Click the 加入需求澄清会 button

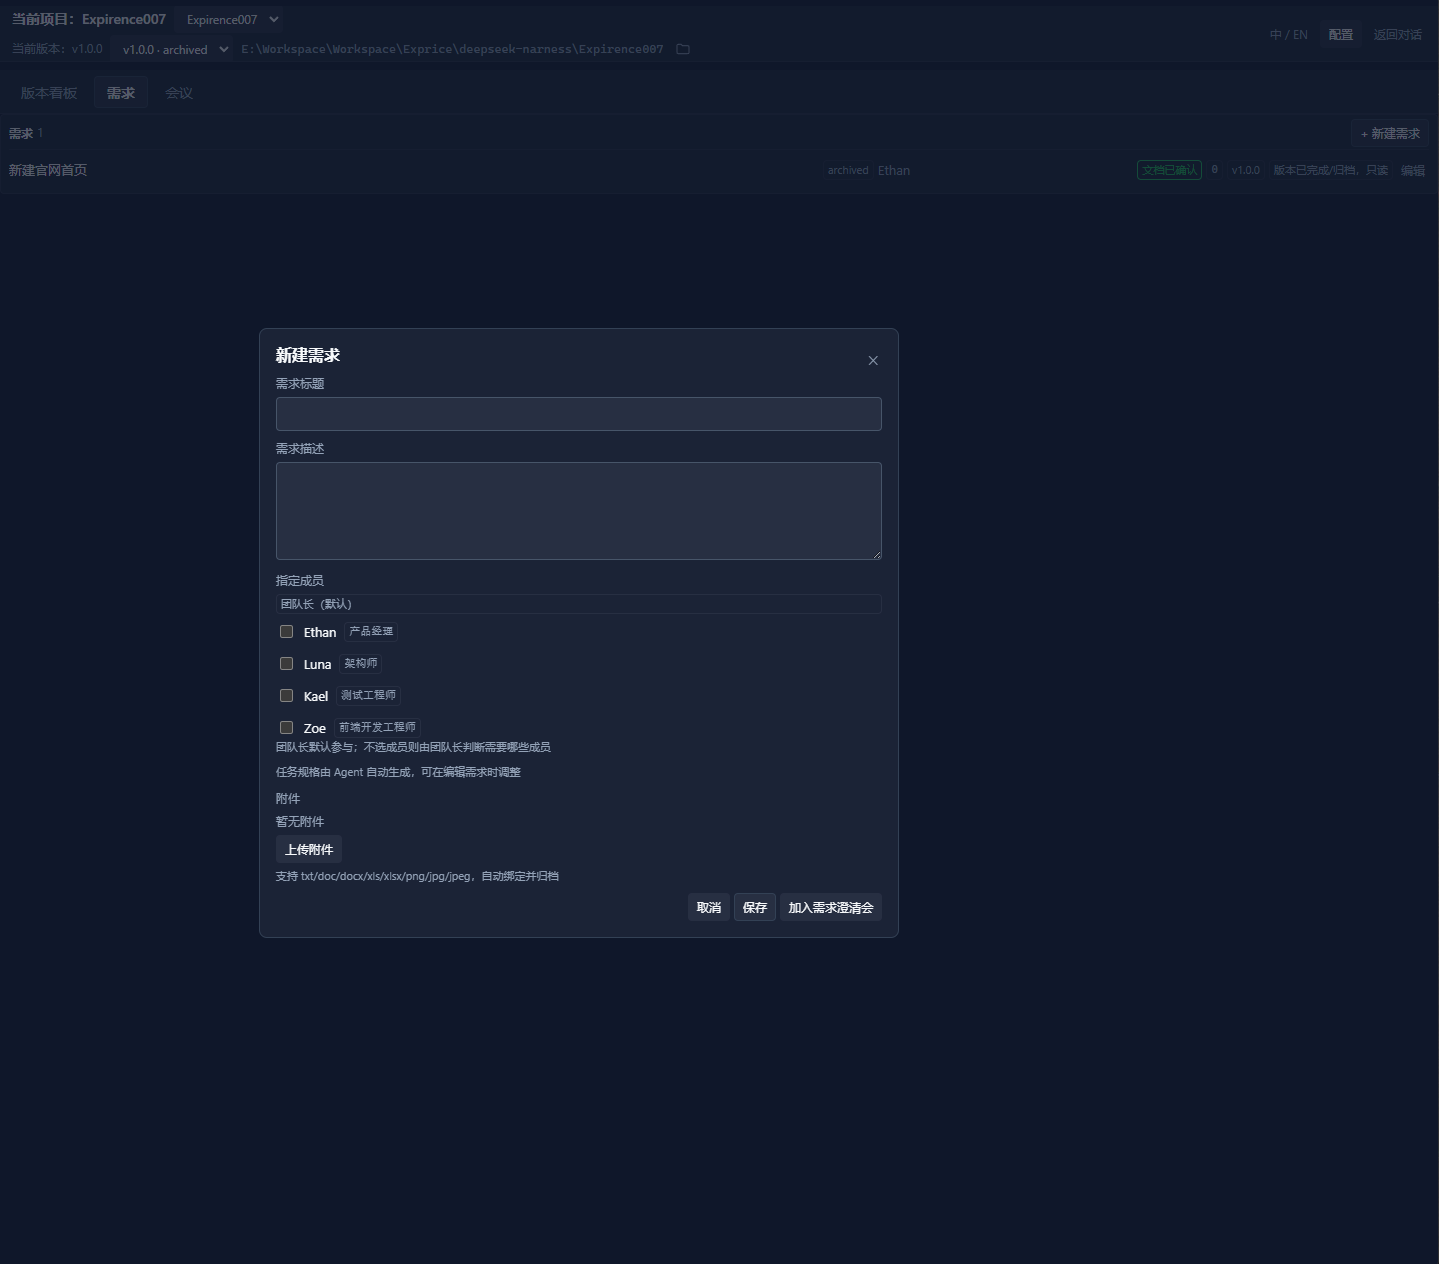tap(831, 907)
